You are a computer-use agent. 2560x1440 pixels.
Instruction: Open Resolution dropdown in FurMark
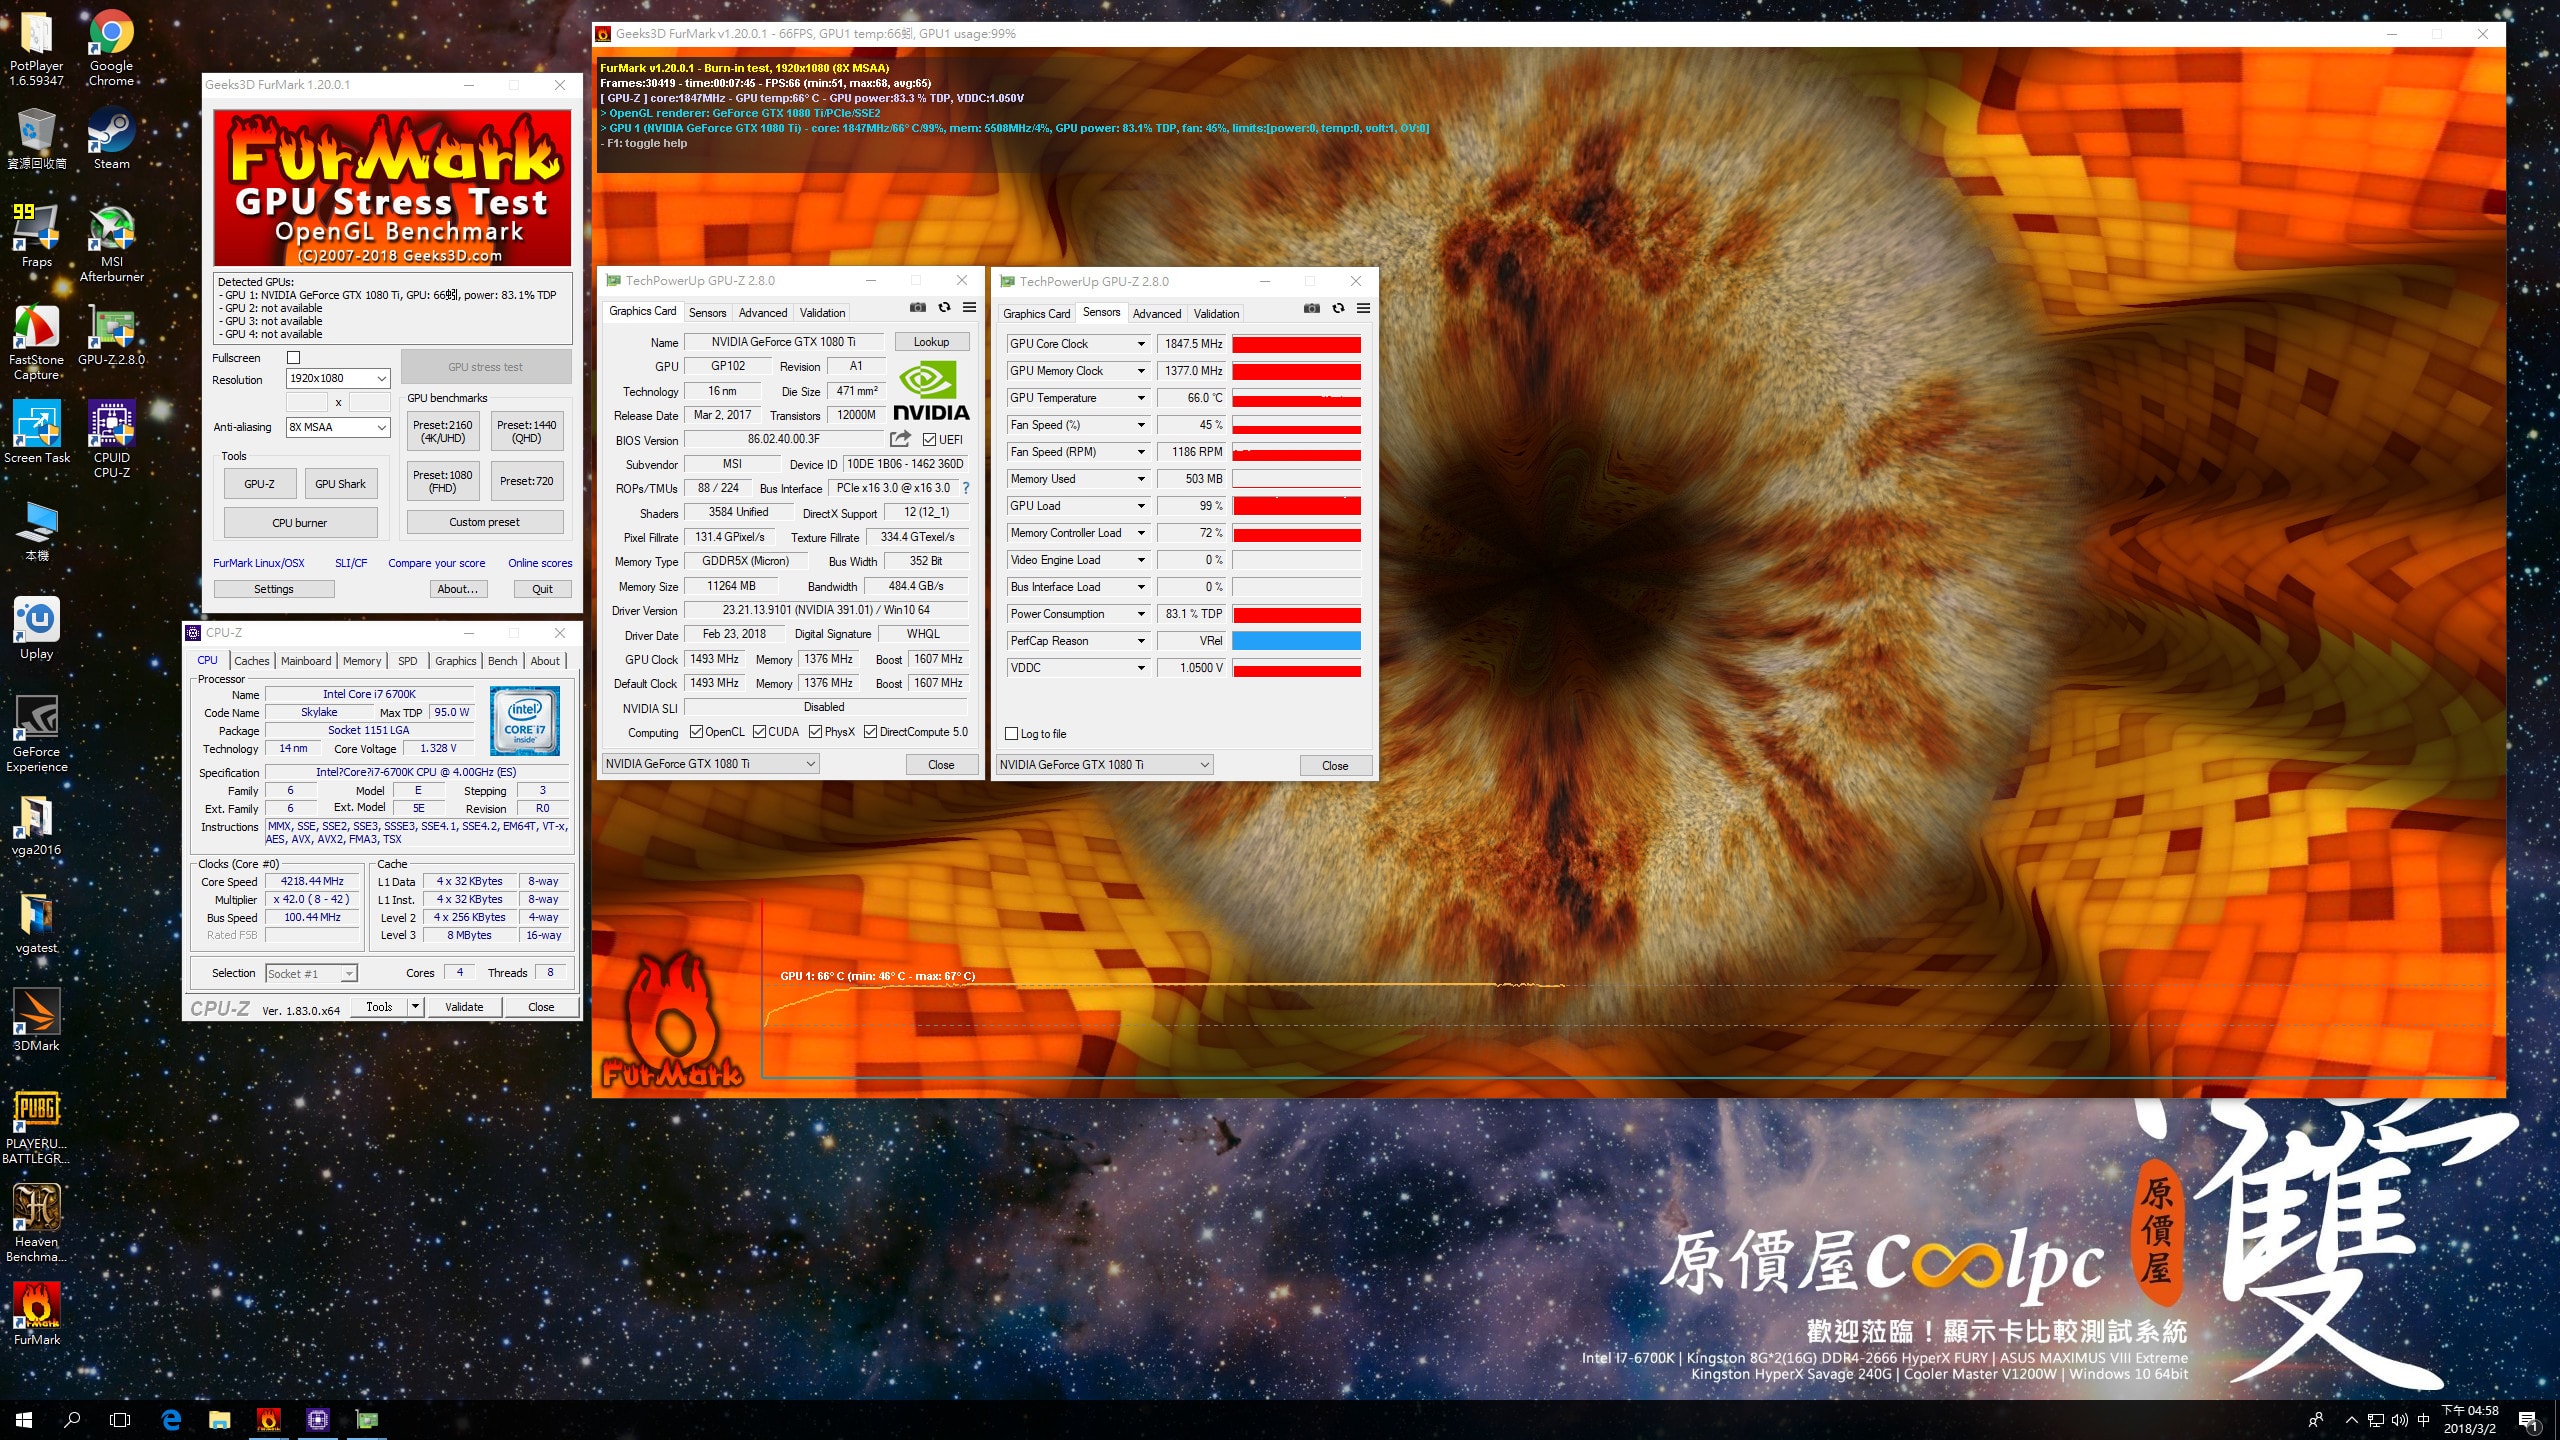click(x=338, y=379)
